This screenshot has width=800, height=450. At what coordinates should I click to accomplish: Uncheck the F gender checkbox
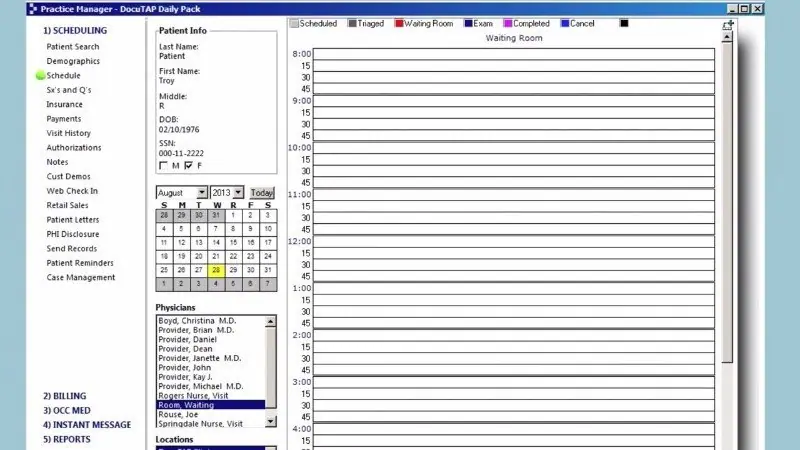(x=189, y=165)
